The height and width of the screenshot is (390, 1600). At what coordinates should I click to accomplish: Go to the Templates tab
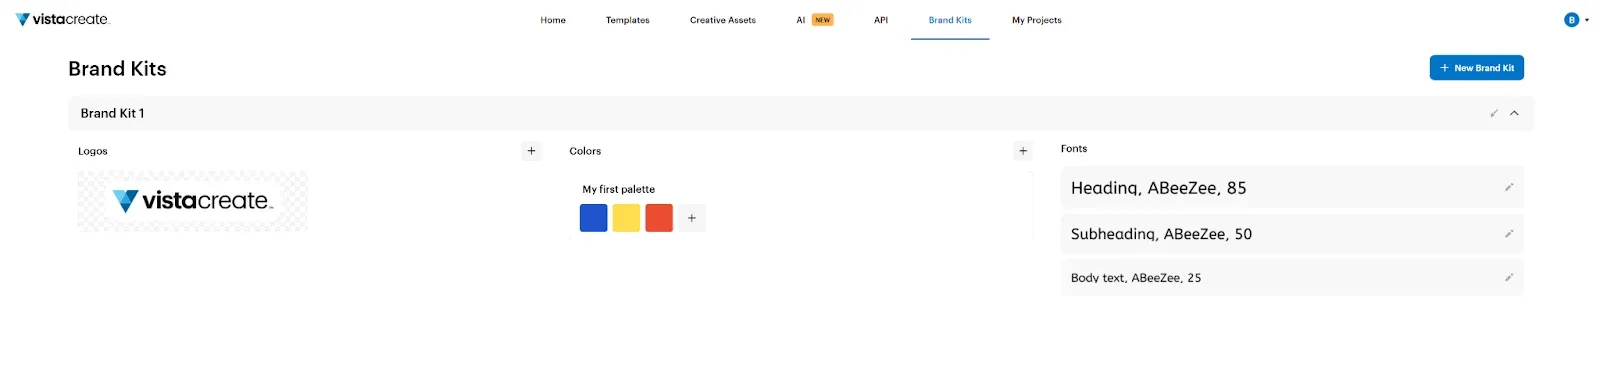(x=627, y=20)
